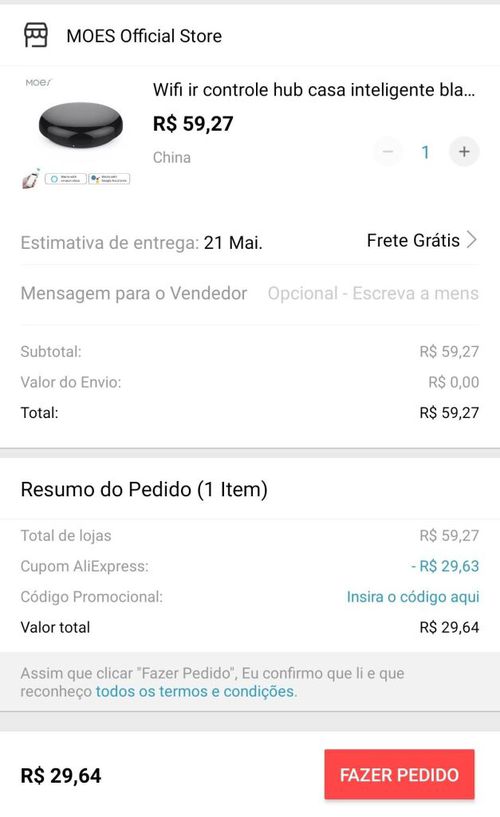Select the quantity number field

(x=426, y=152)
